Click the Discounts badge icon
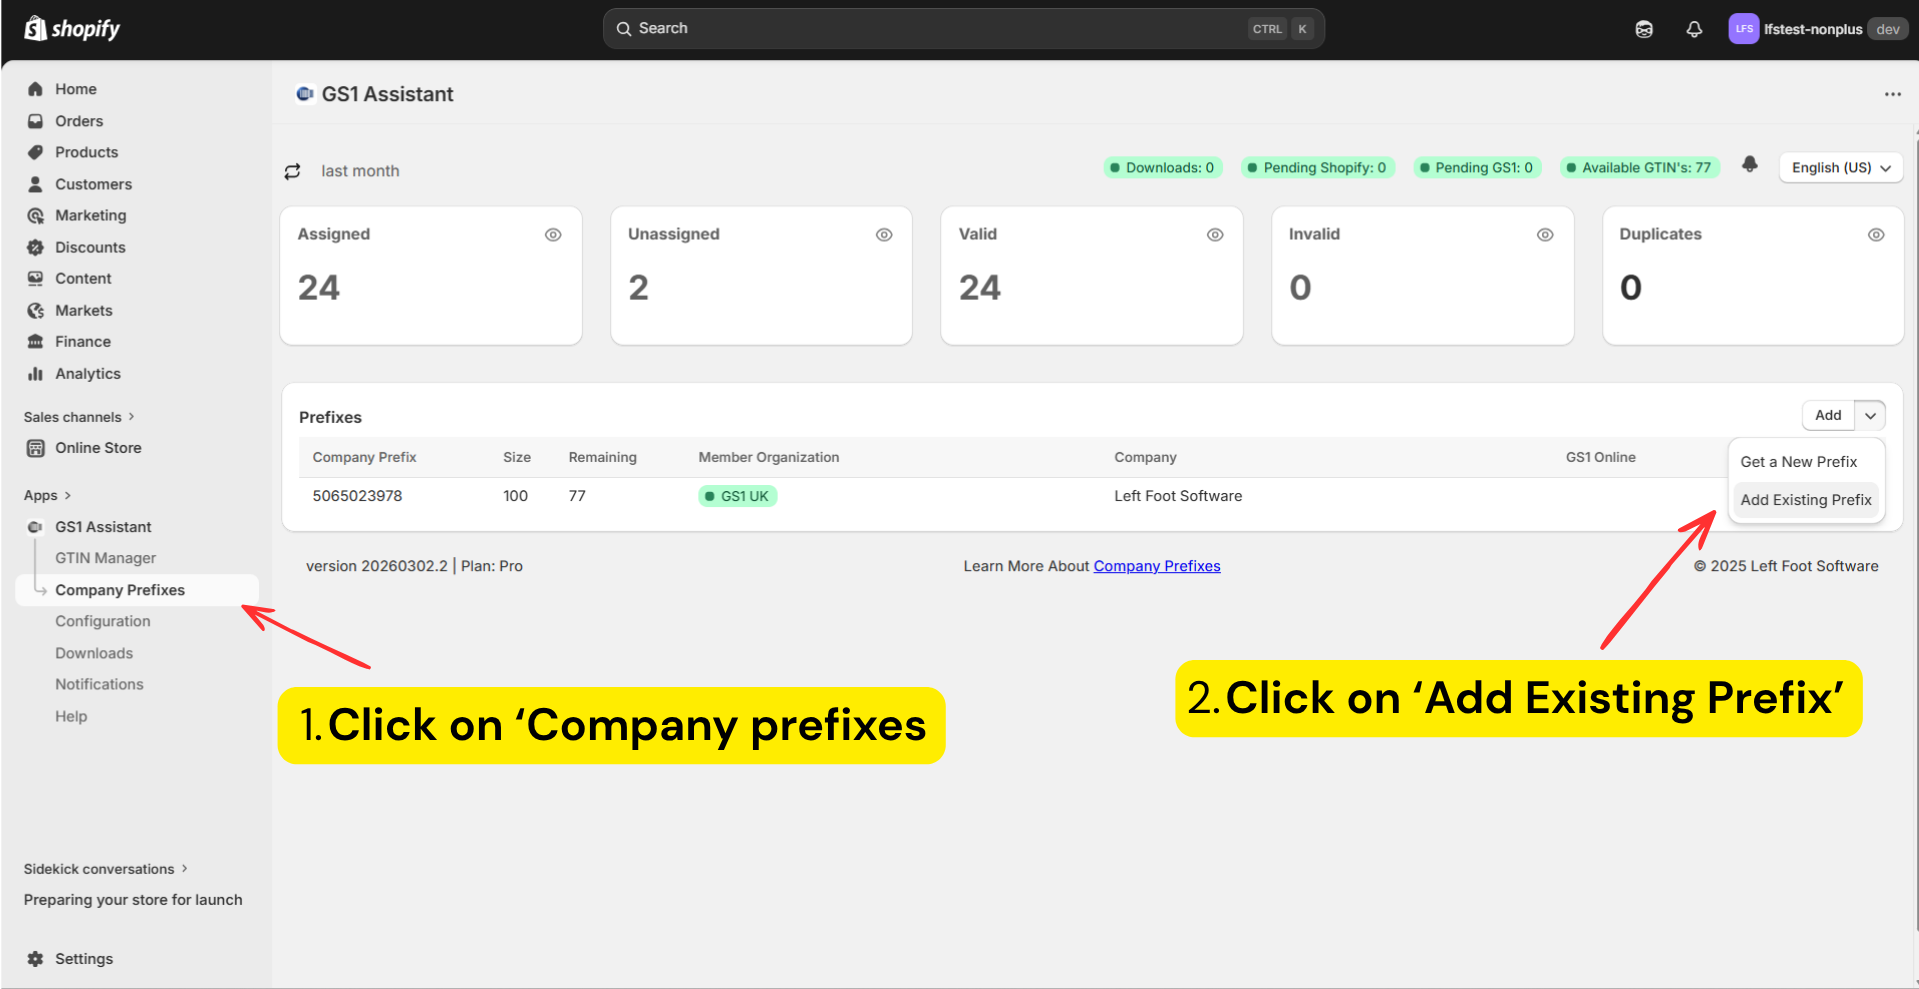This screenshot has height=989, width=1919. [x=36, y=247]
